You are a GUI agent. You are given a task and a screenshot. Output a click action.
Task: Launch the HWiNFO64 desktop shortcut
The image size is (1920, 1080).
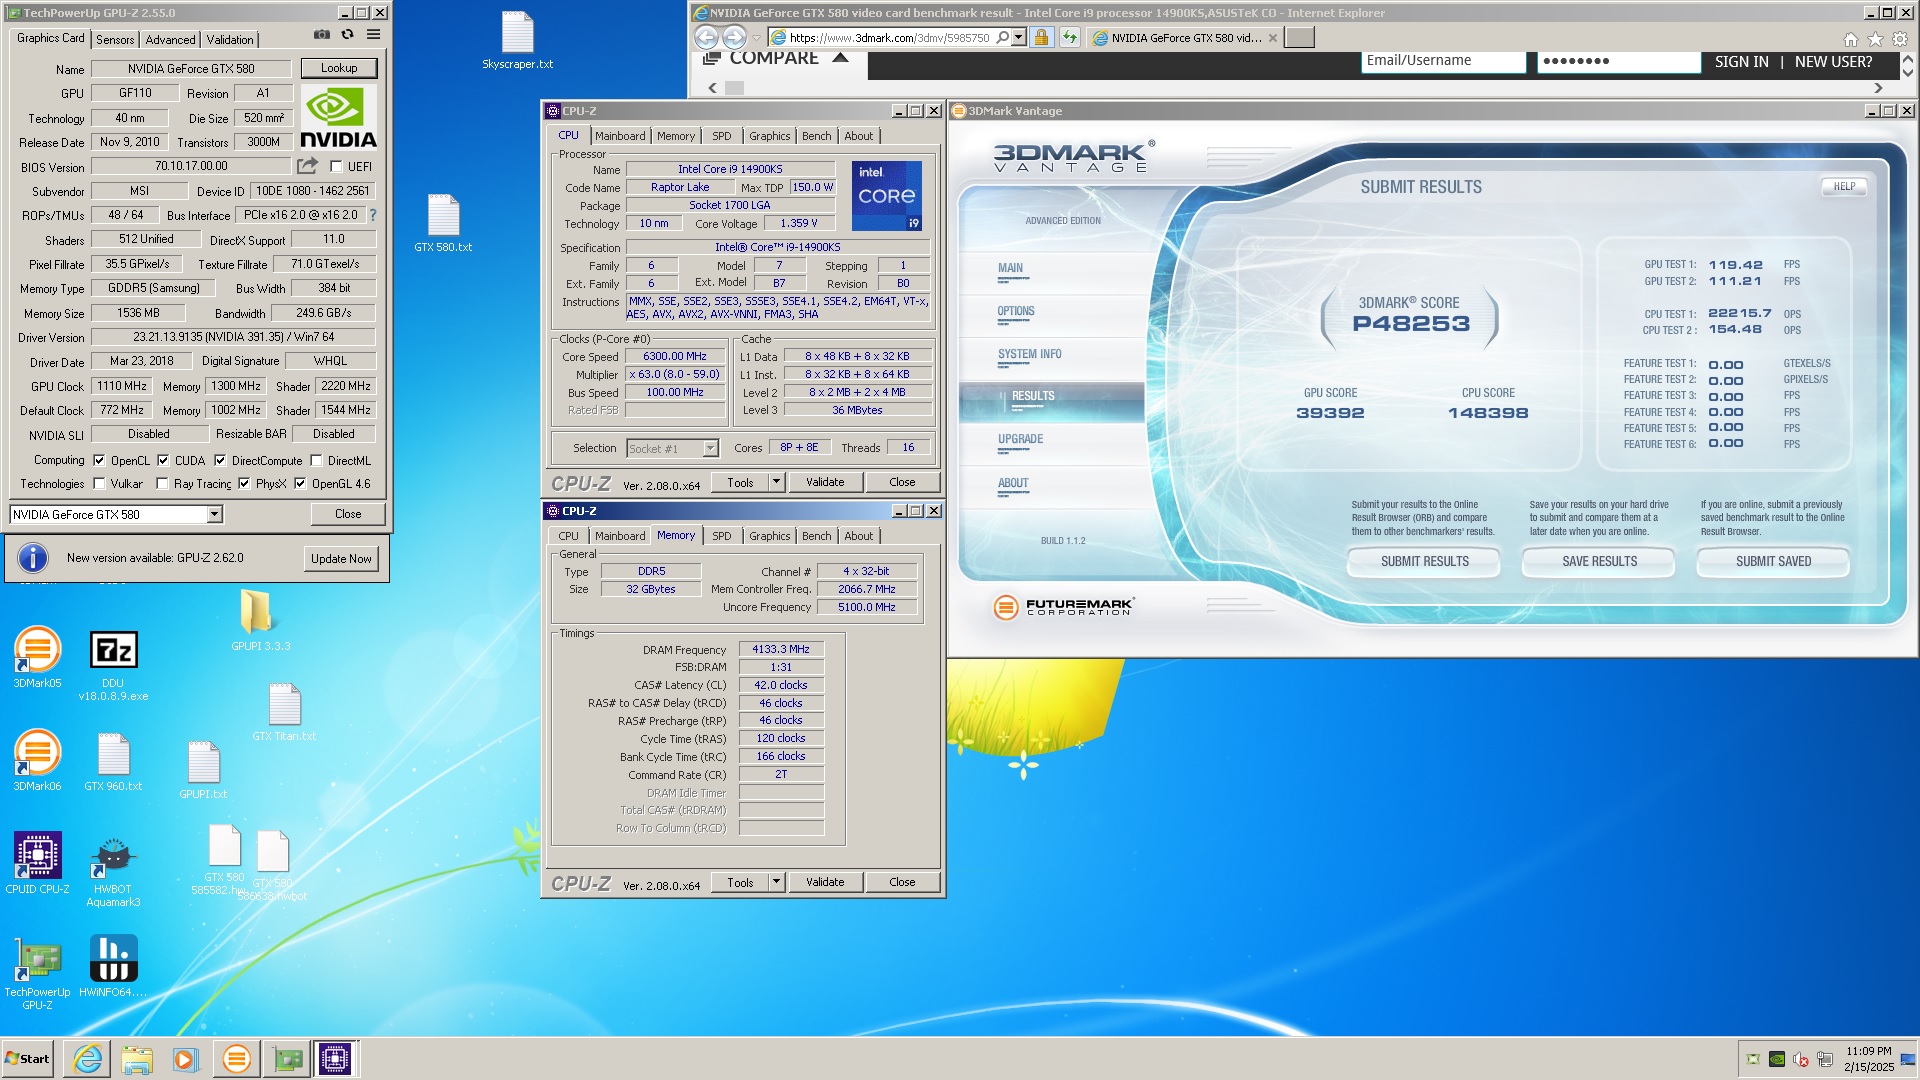pyautogui.click(x=113, y=966)
